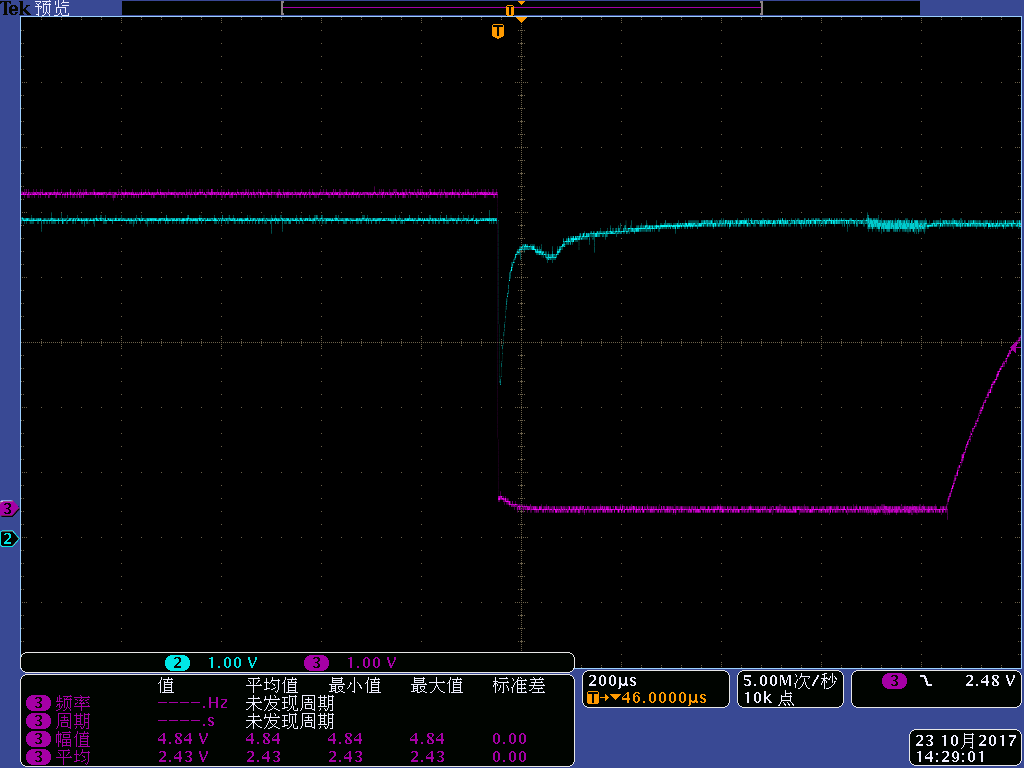1024x768 pixels.
Task: Click the mean value 2.43 V
Action: (183, 756)
